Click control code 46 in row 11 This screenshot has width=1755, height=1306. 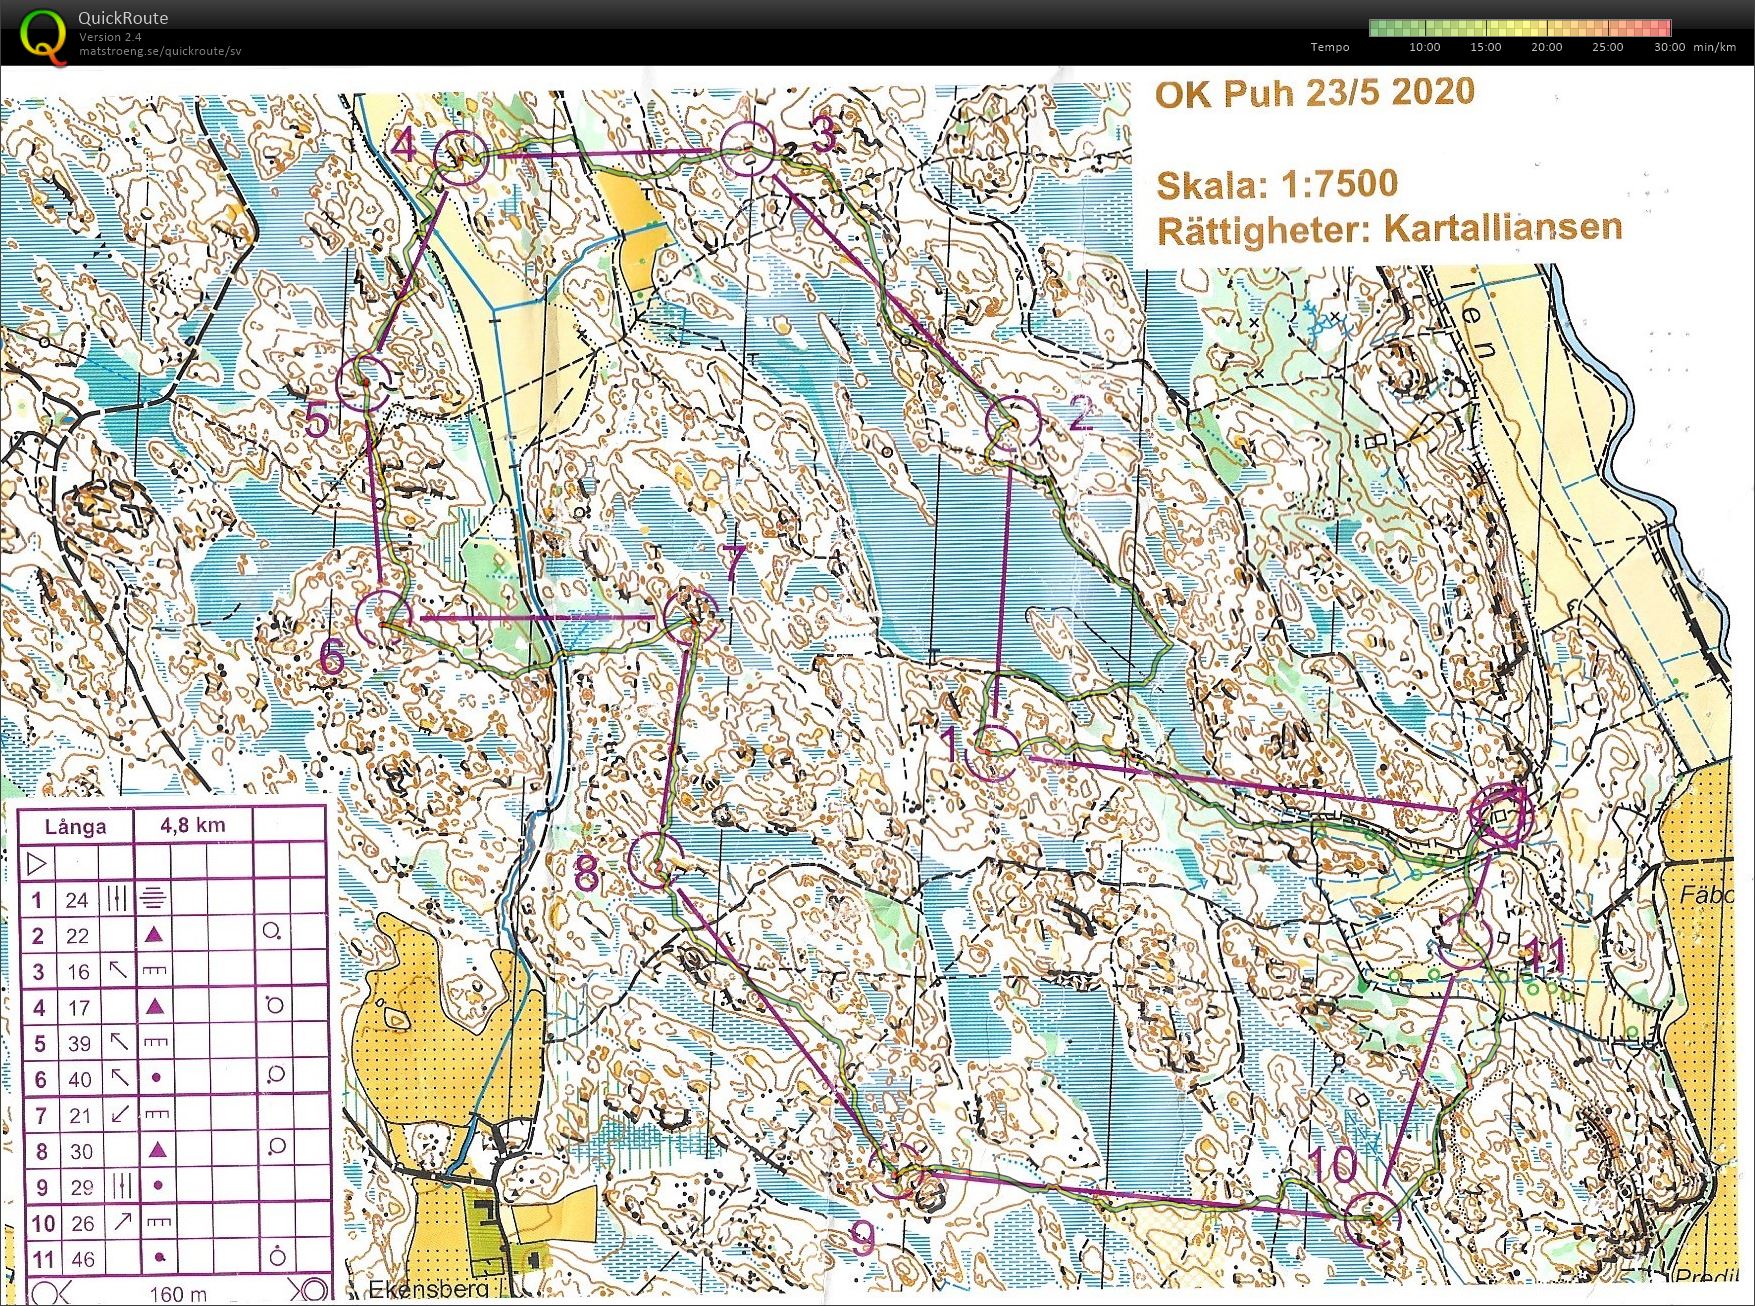coord(82,1259)
